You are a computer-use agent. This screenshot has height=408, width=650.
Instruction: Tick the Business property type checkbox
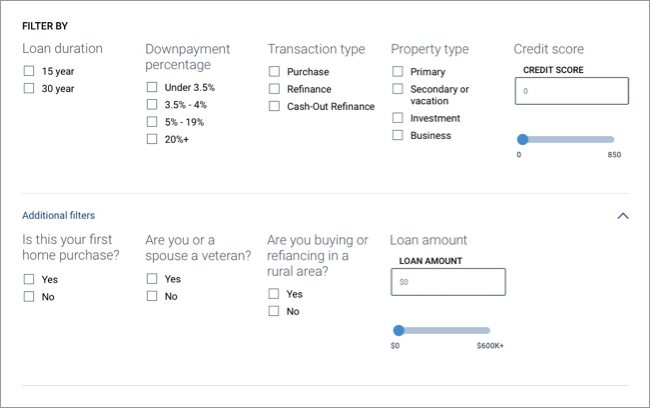[x=397, y=135]
